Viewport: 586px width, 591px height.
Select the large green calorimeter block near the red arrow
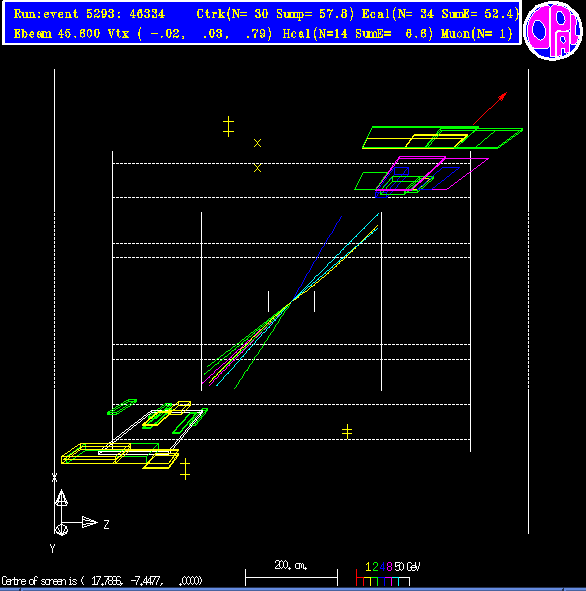[x=442, y=138]
